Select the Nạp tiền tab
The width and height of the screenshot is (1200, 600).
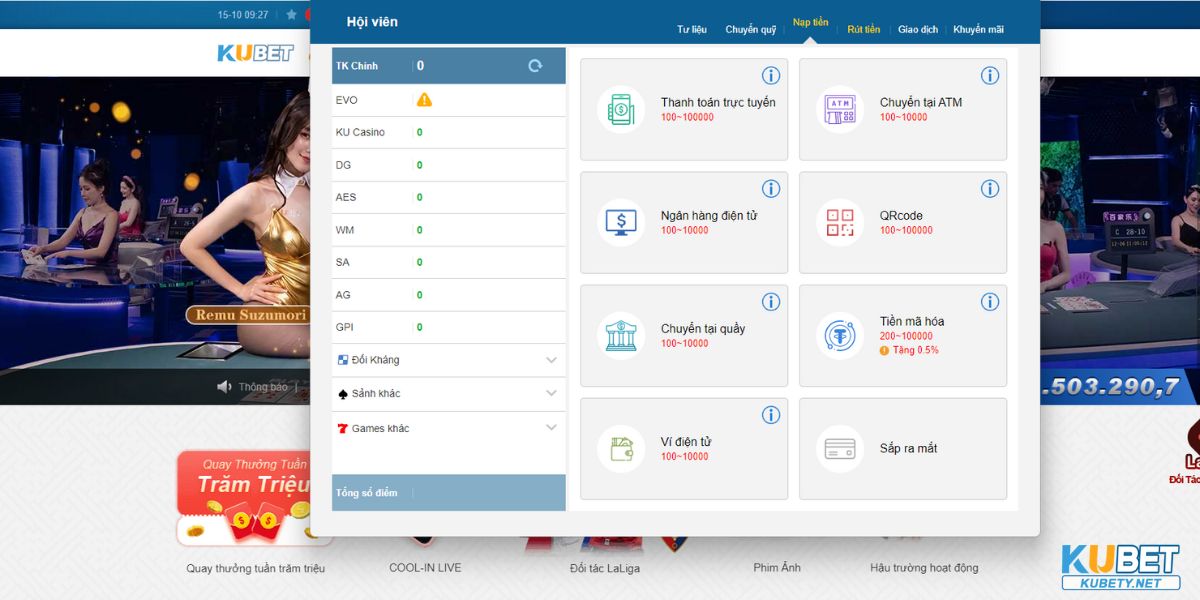tap(811, 23)
